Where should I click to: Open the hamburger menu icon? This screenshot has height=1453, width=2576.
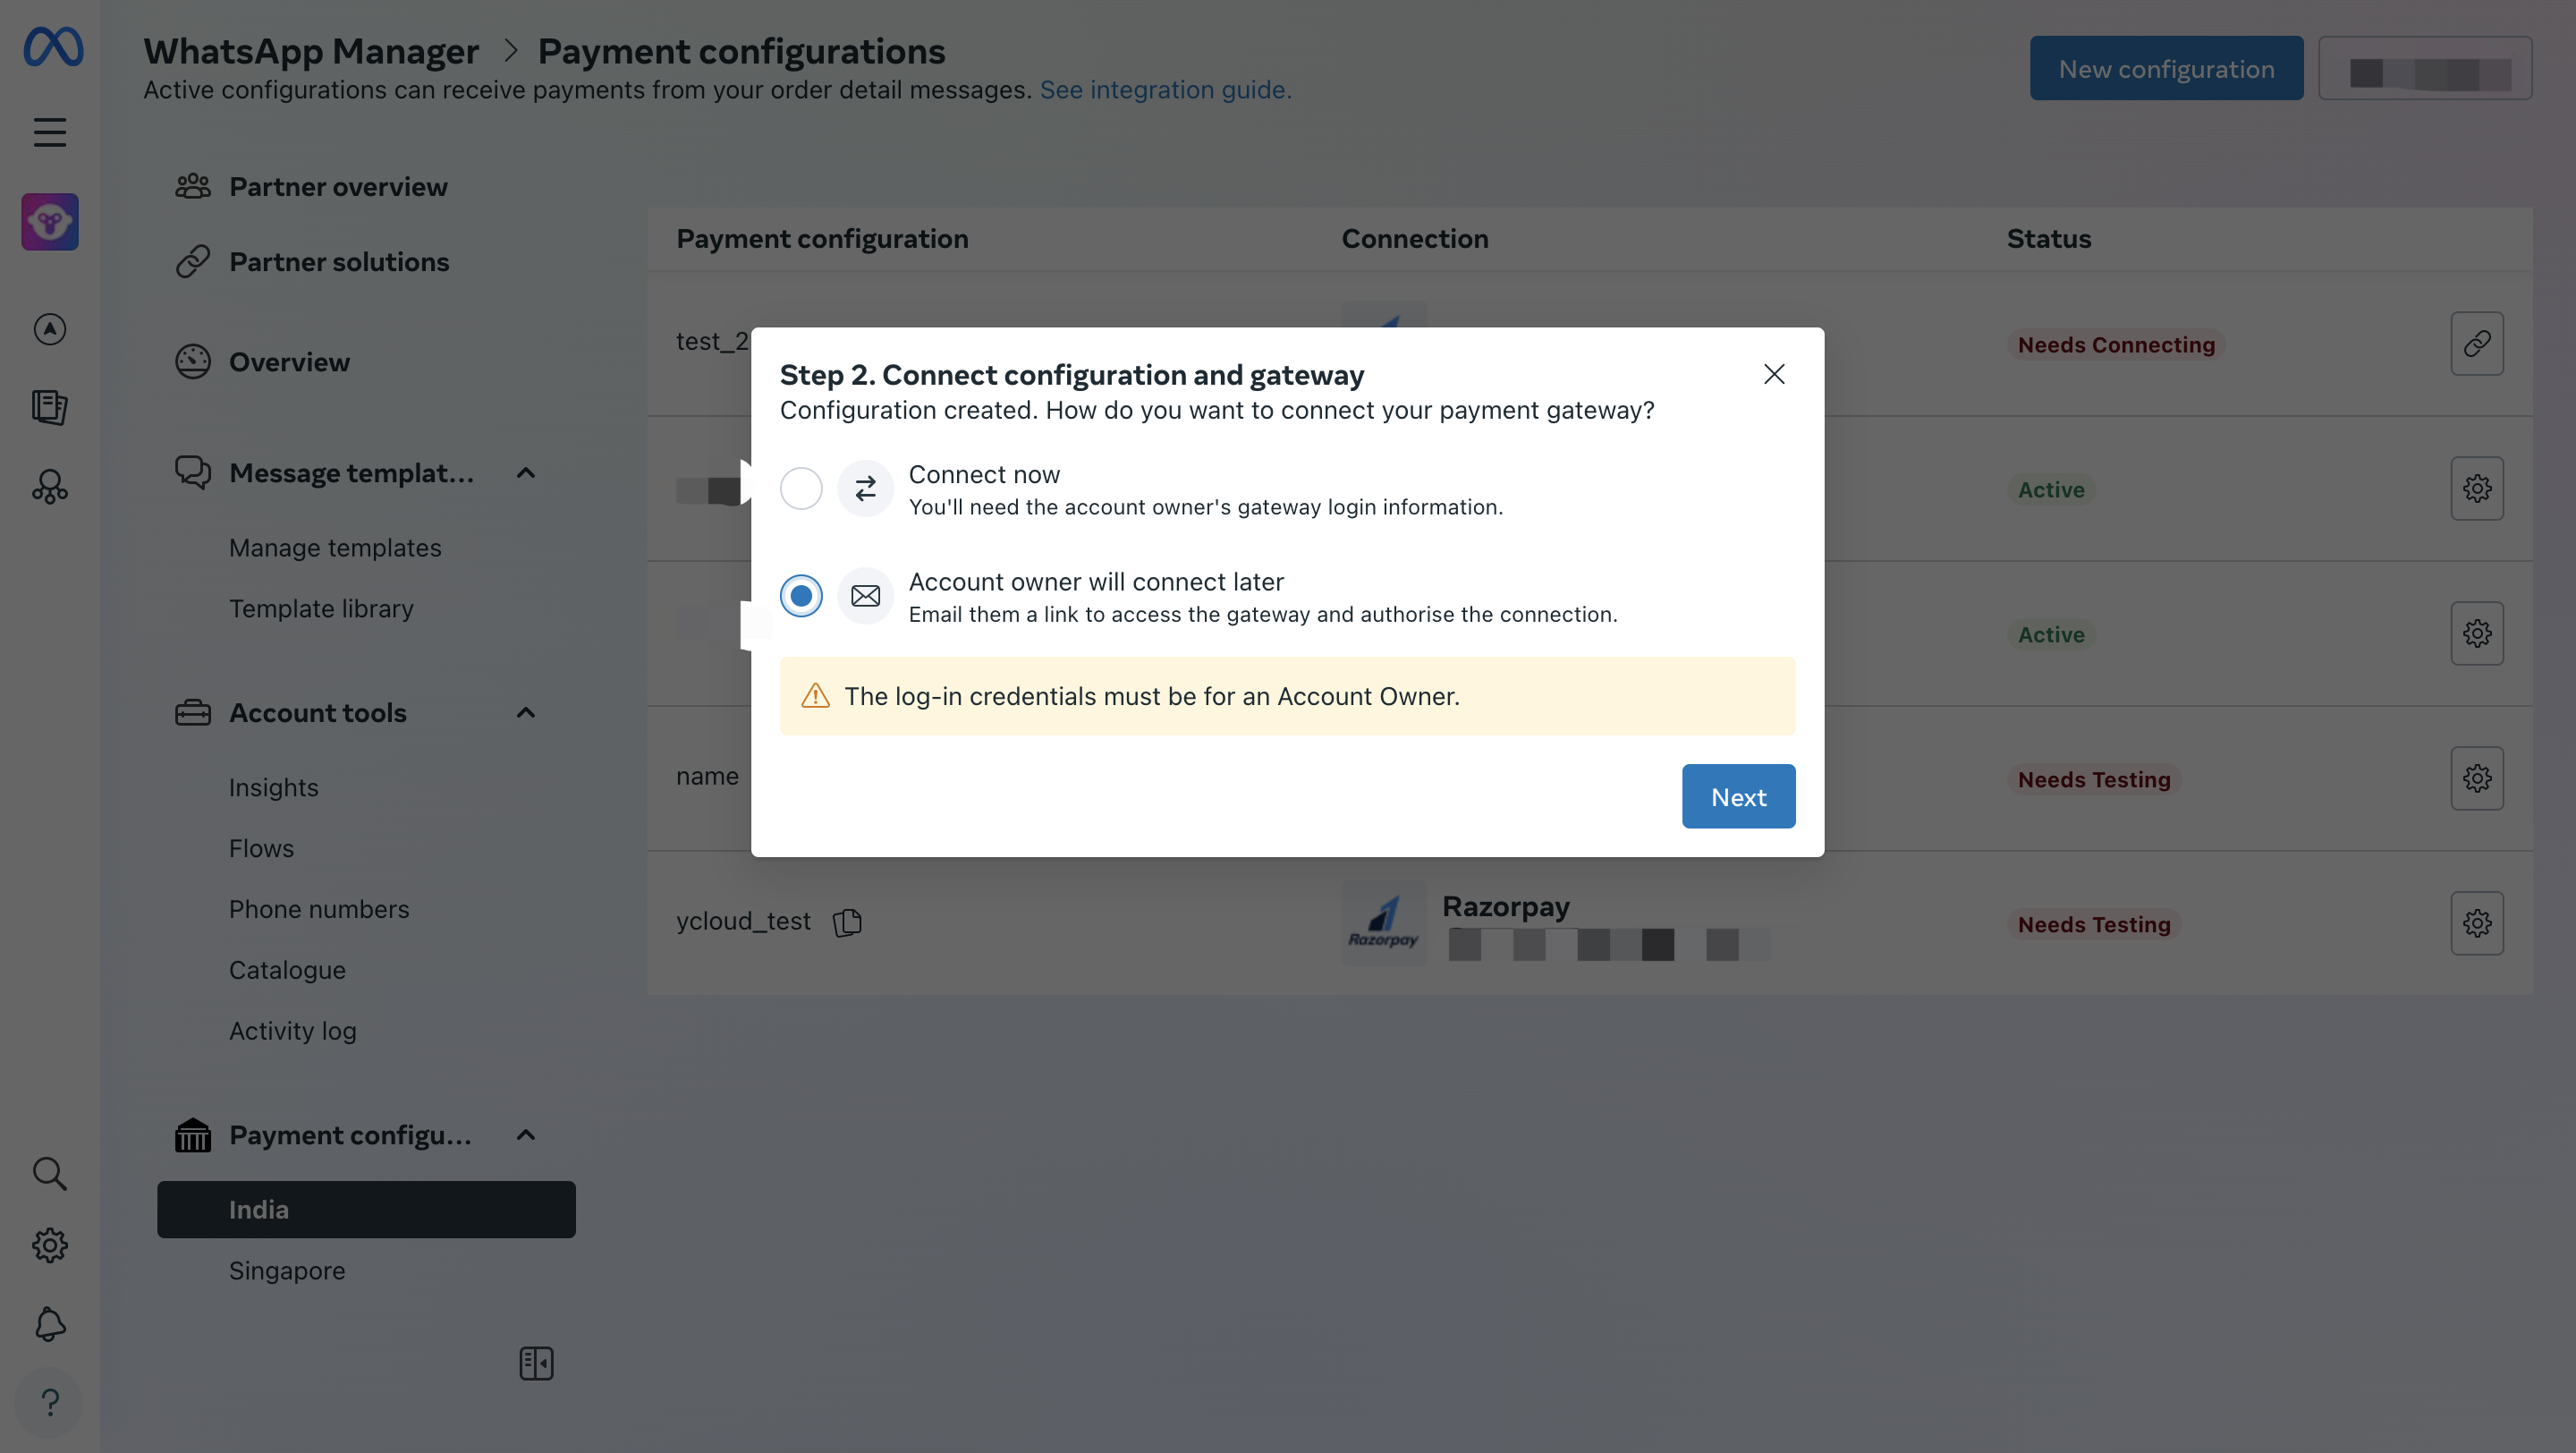(50, 132)
